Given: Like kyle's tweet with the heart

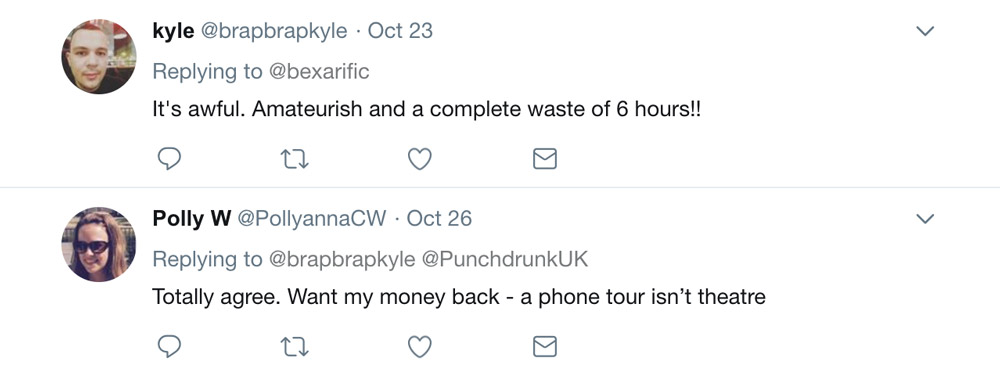Looking at the screenshot, I should click(x=420, y=159).
